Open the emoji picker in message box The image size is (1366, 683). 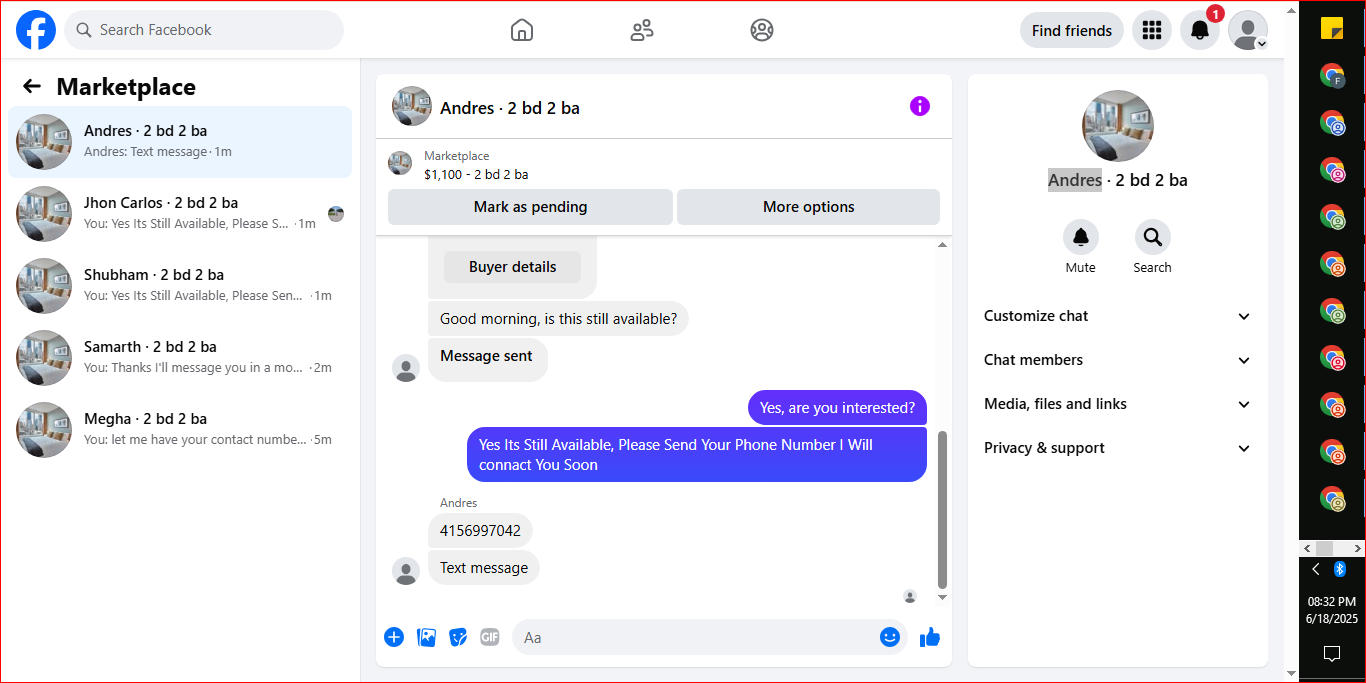coord(890,637)
